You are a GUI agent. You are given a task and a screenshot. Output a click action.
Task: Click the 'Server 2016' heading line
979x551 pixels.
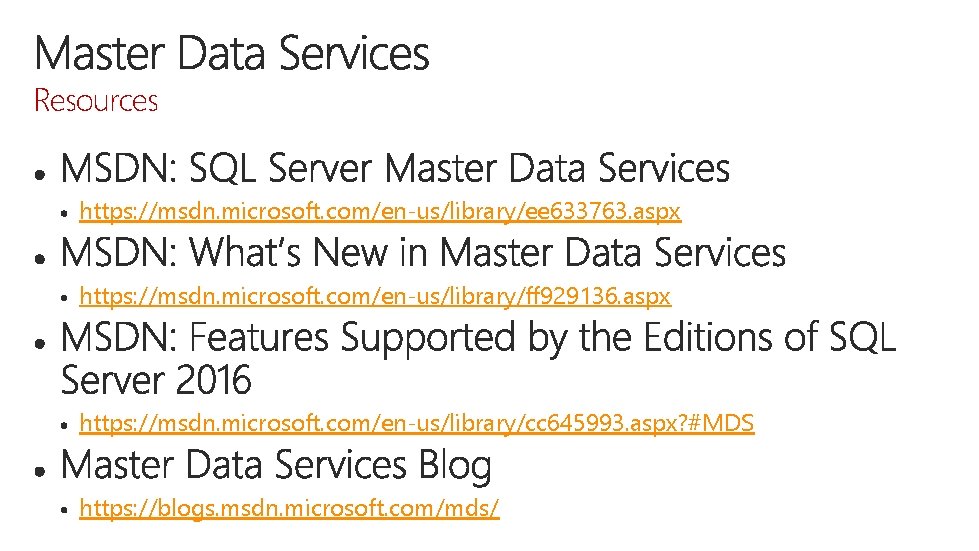pyautogui.click(x=156, y=381)
